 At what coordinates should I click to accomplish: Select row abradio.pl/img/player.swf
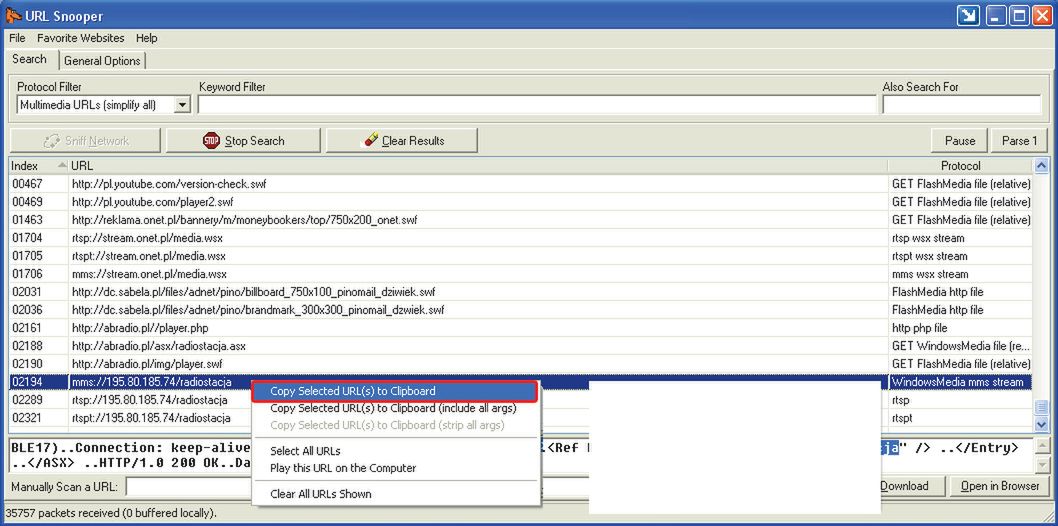click(521, 364)
